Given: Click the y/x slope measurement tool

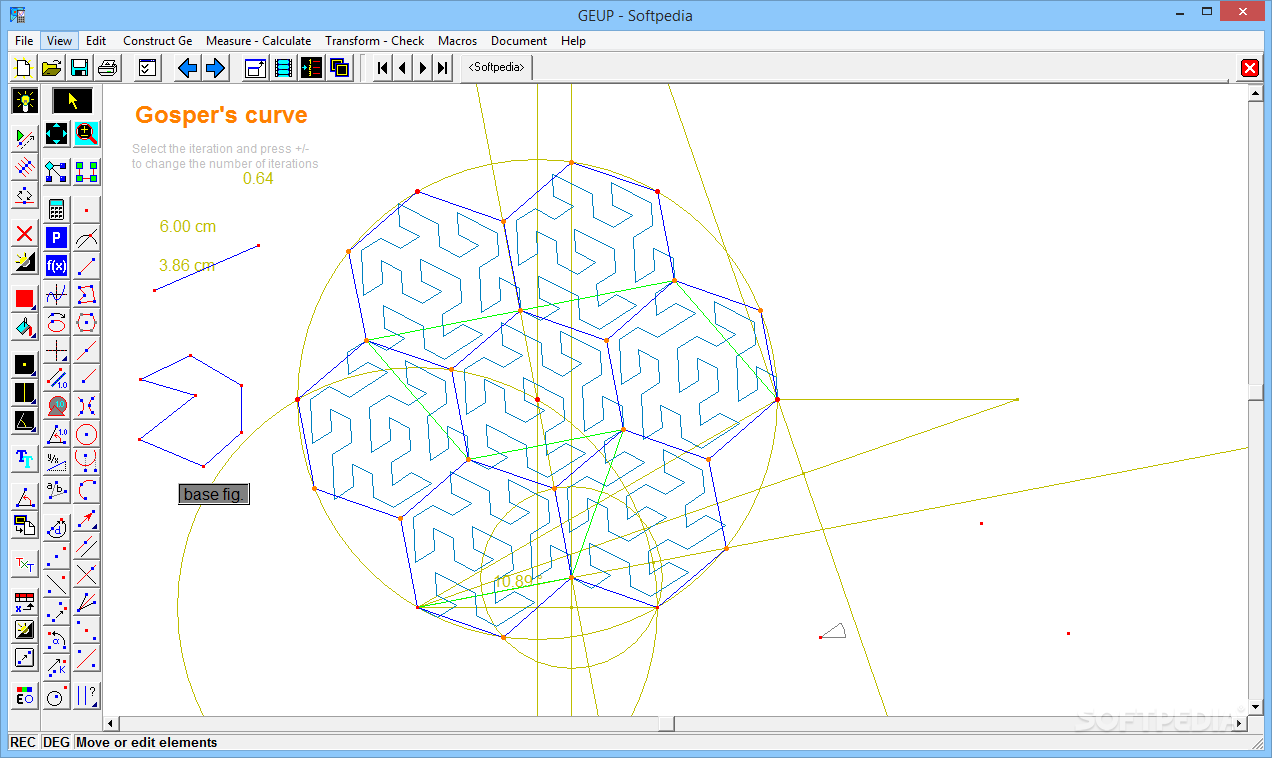Looking at the screenshot, I should click(x=57, y=462).
